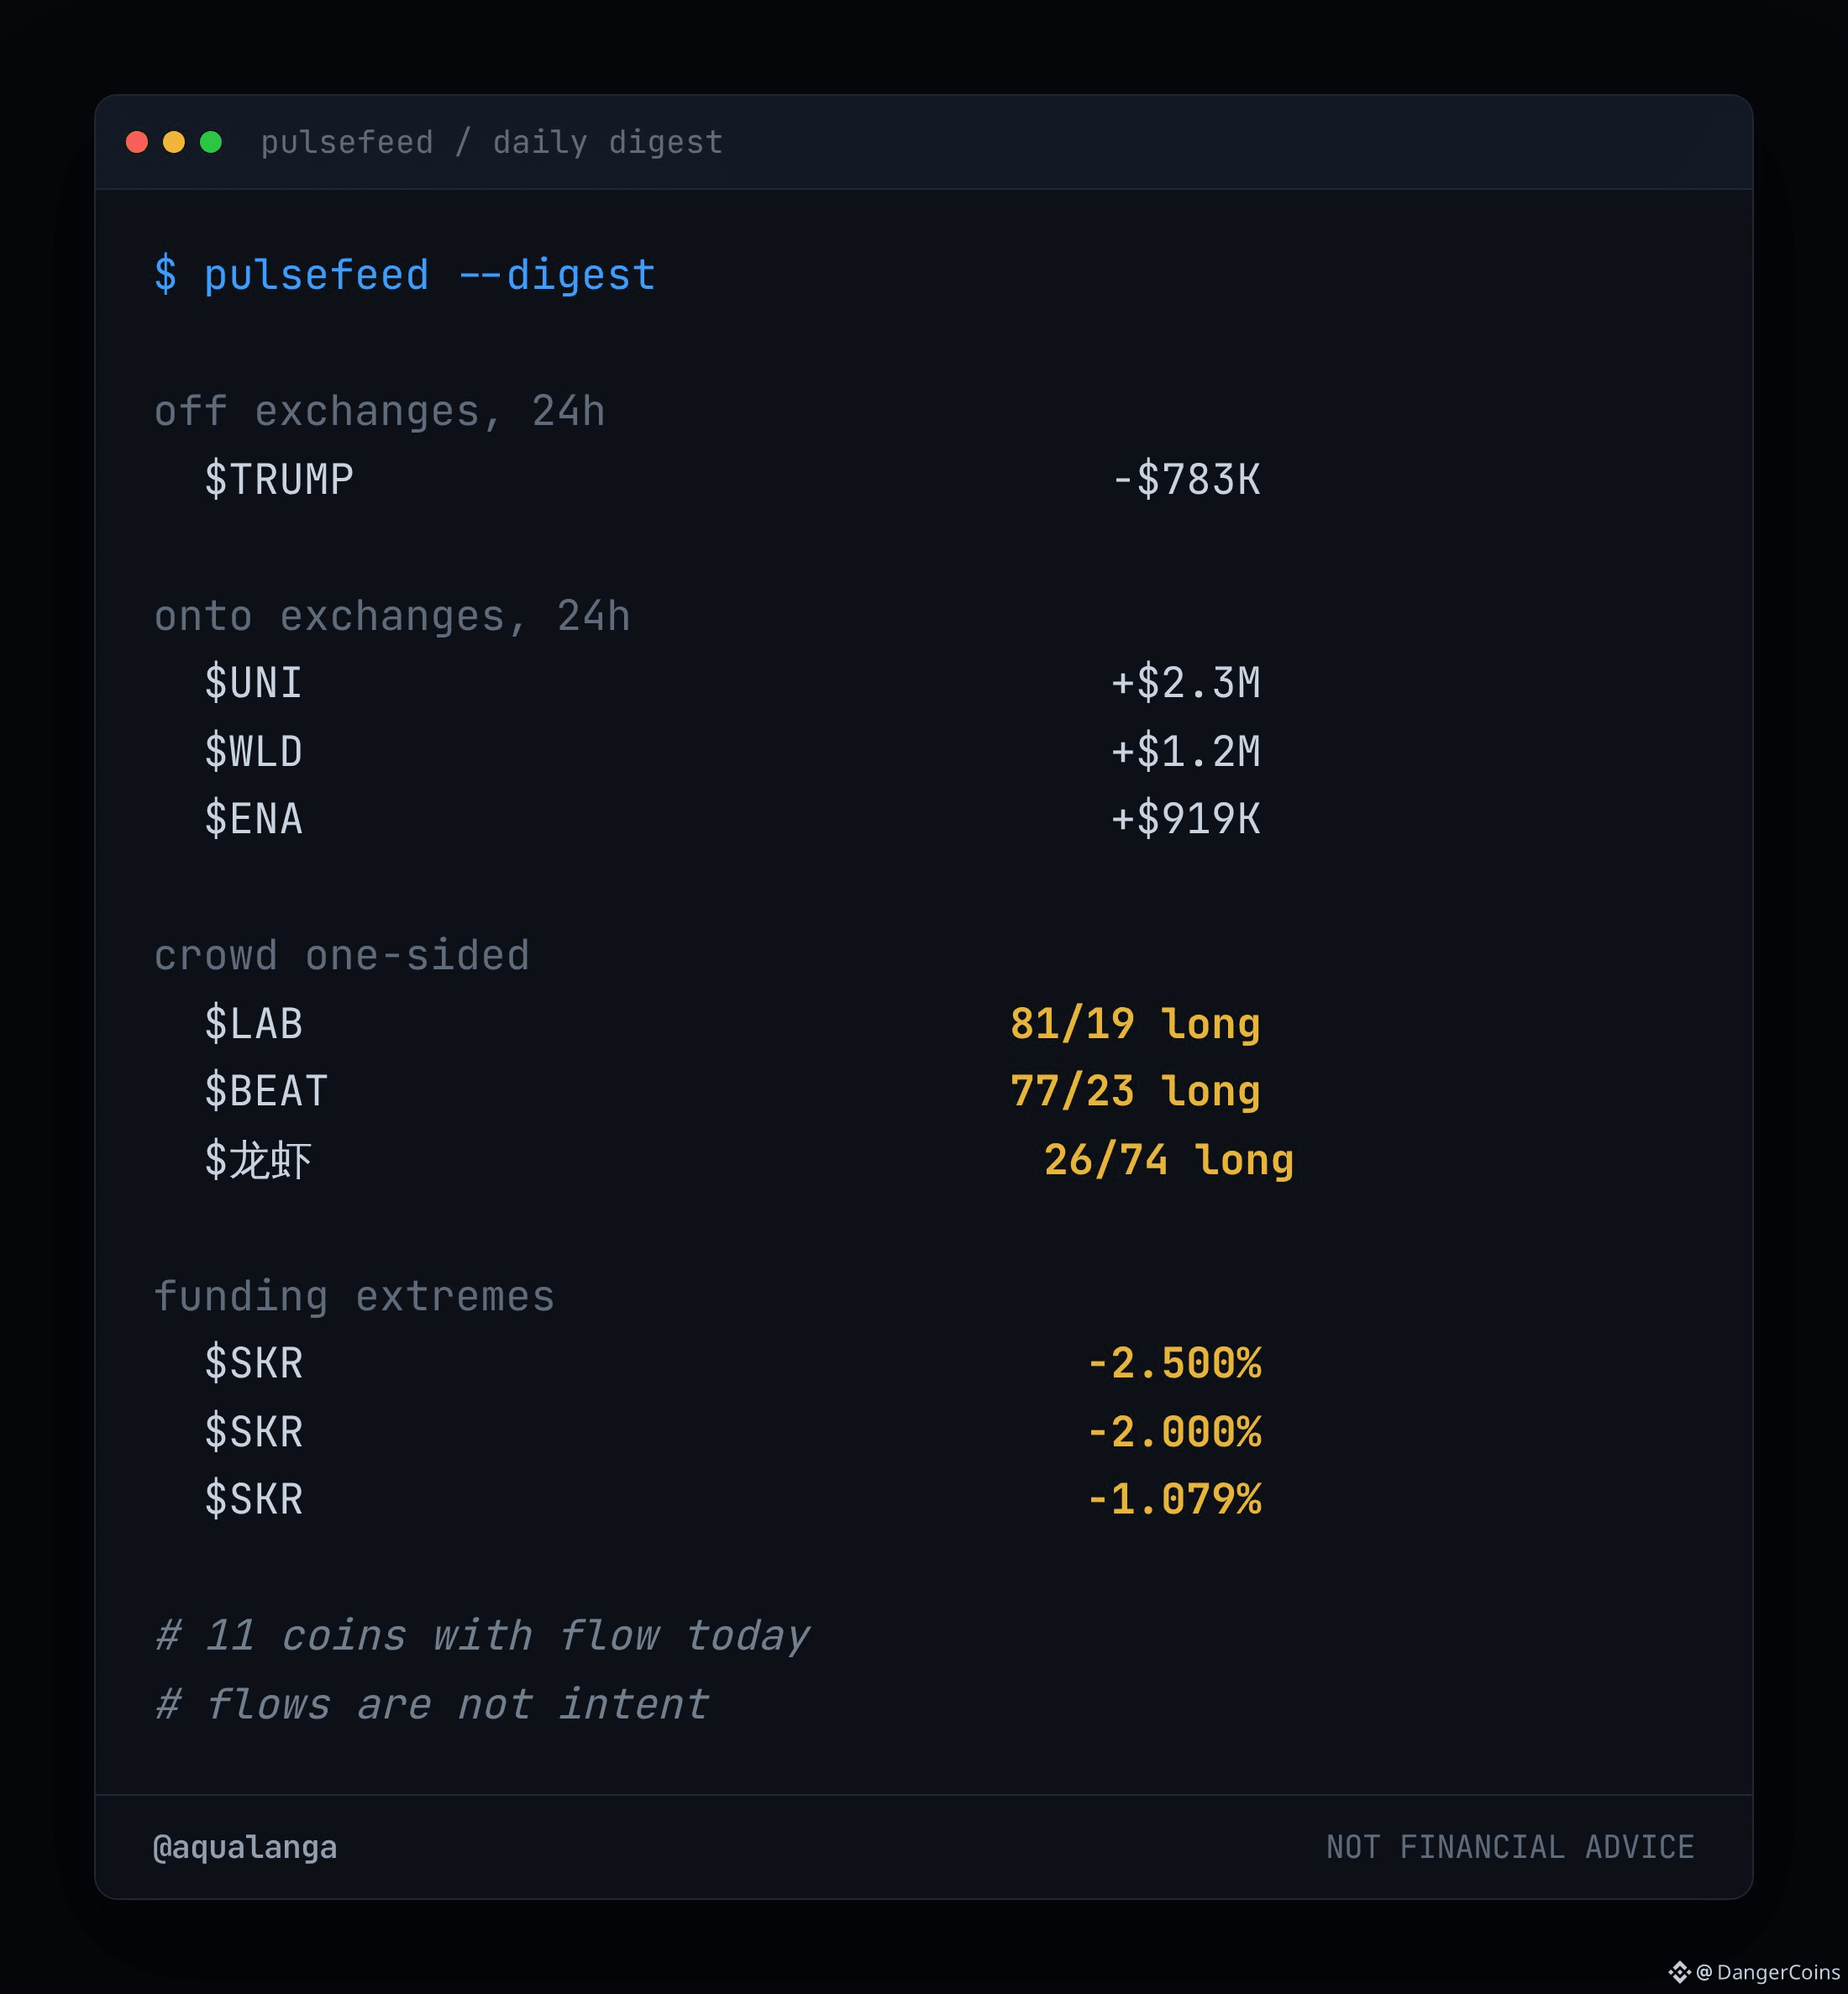Image resolution: width=1848 pixels, height=1994 pixels.
Task: Click the $ENA ticker
Action: 253,819
